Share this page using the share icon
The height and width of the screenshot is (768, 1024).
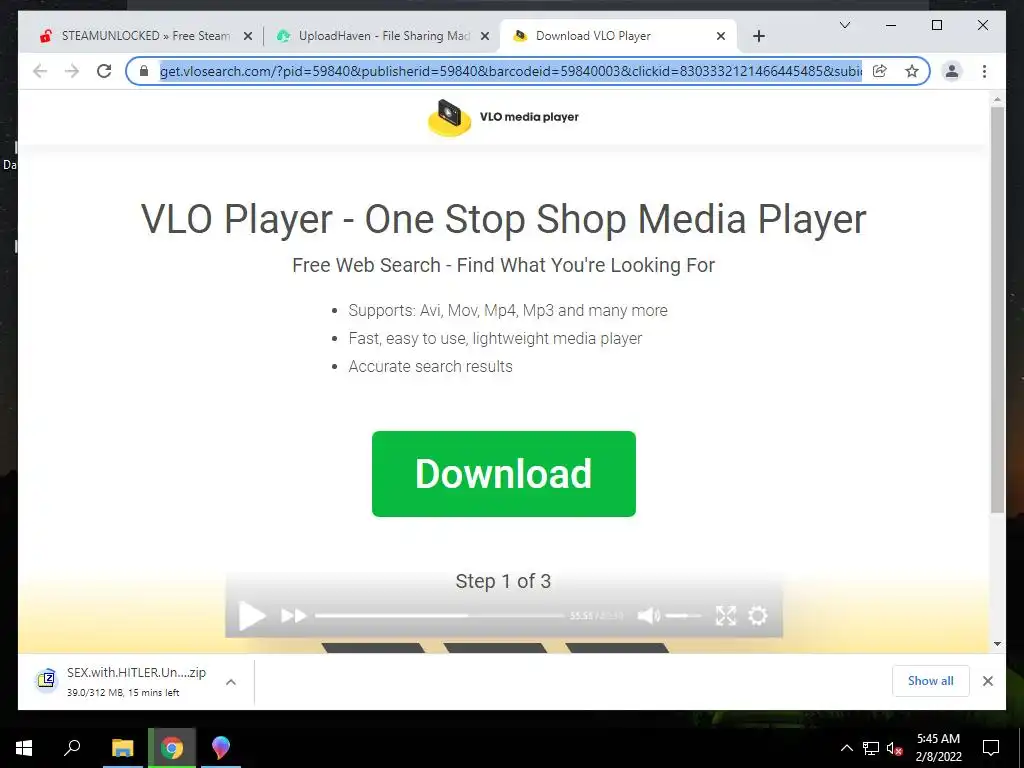click(880, 71)
